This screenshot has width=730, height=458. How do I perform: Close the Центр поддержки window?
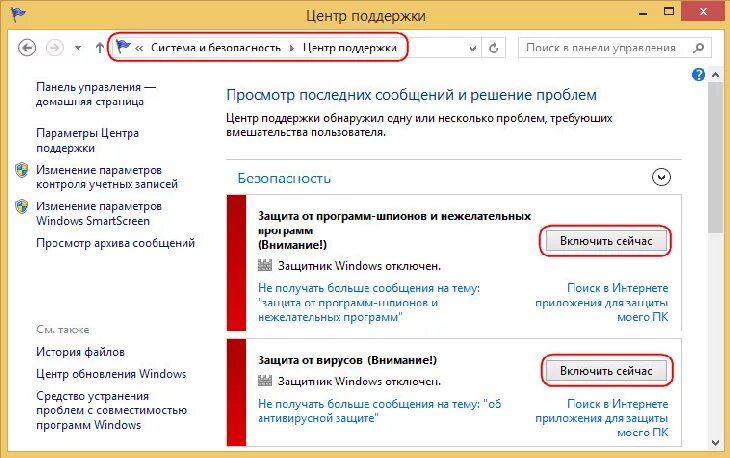[x=703, y=12]
